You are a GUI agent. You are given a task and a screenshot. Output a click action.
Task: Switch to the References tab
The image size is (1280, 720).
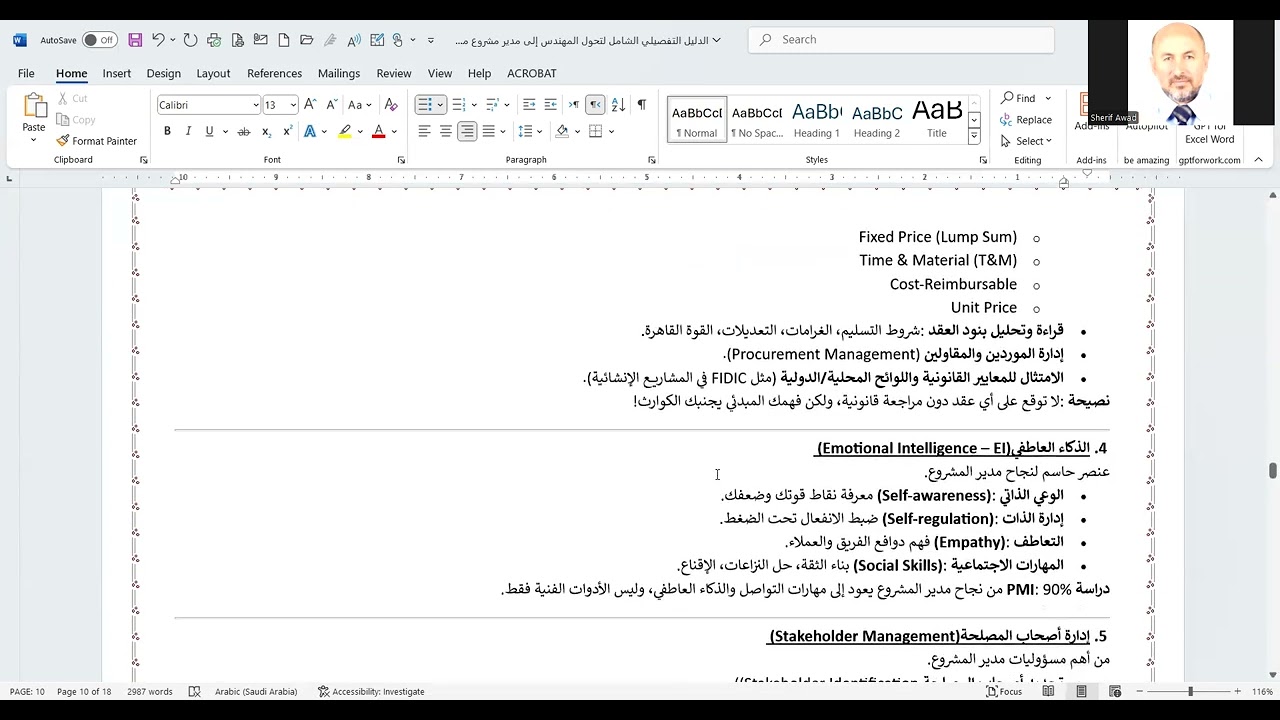tap(274, 73)
